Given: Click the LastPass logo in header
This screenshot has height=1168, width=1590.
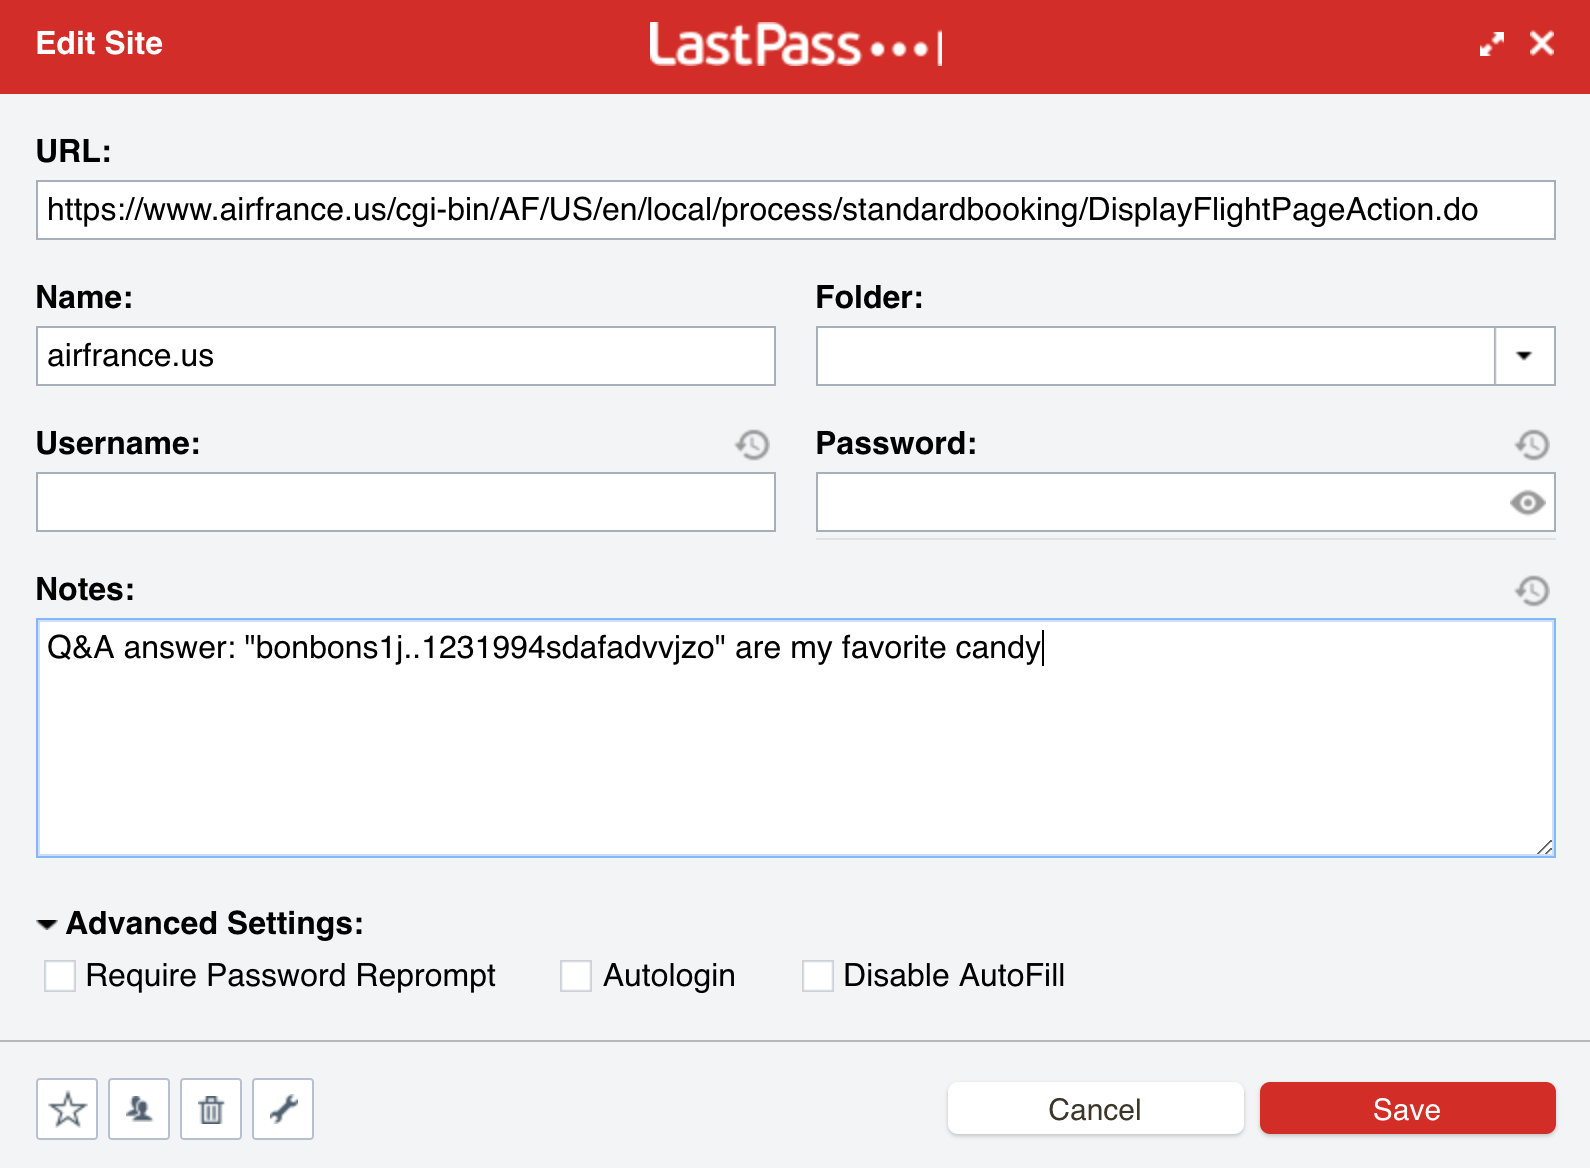Looking at the screenshot, I should pyautogui.click(x=795, y=45).
